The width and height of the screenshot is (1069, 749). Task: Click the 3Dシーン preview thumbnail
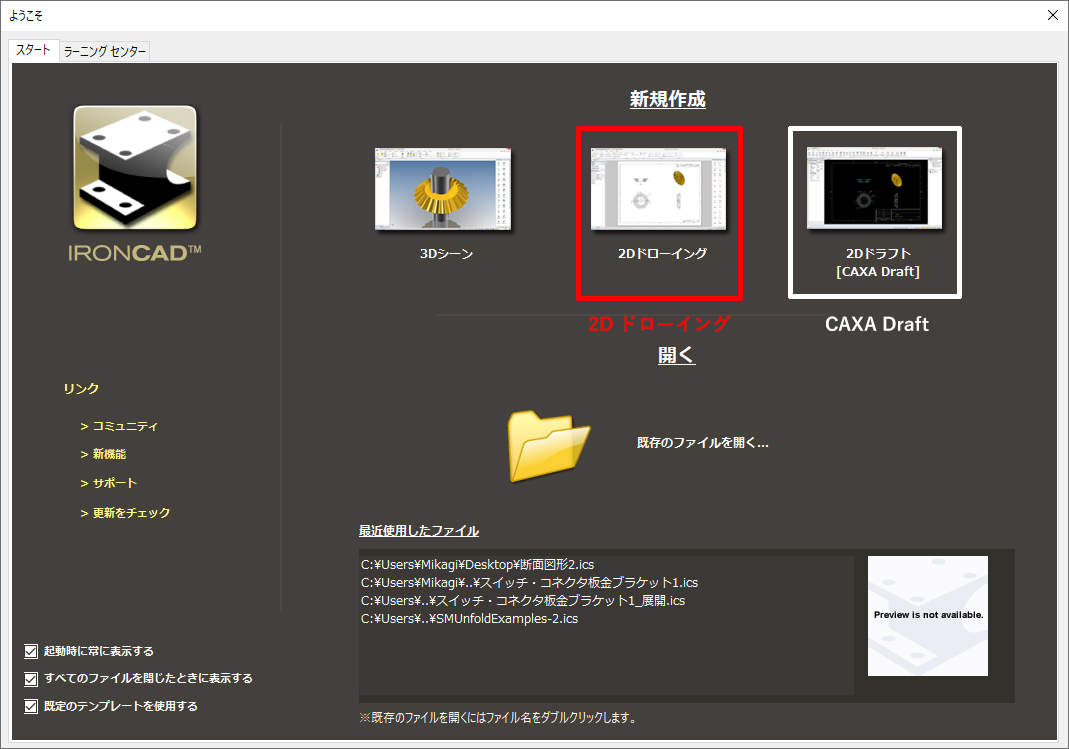(443, 187)
